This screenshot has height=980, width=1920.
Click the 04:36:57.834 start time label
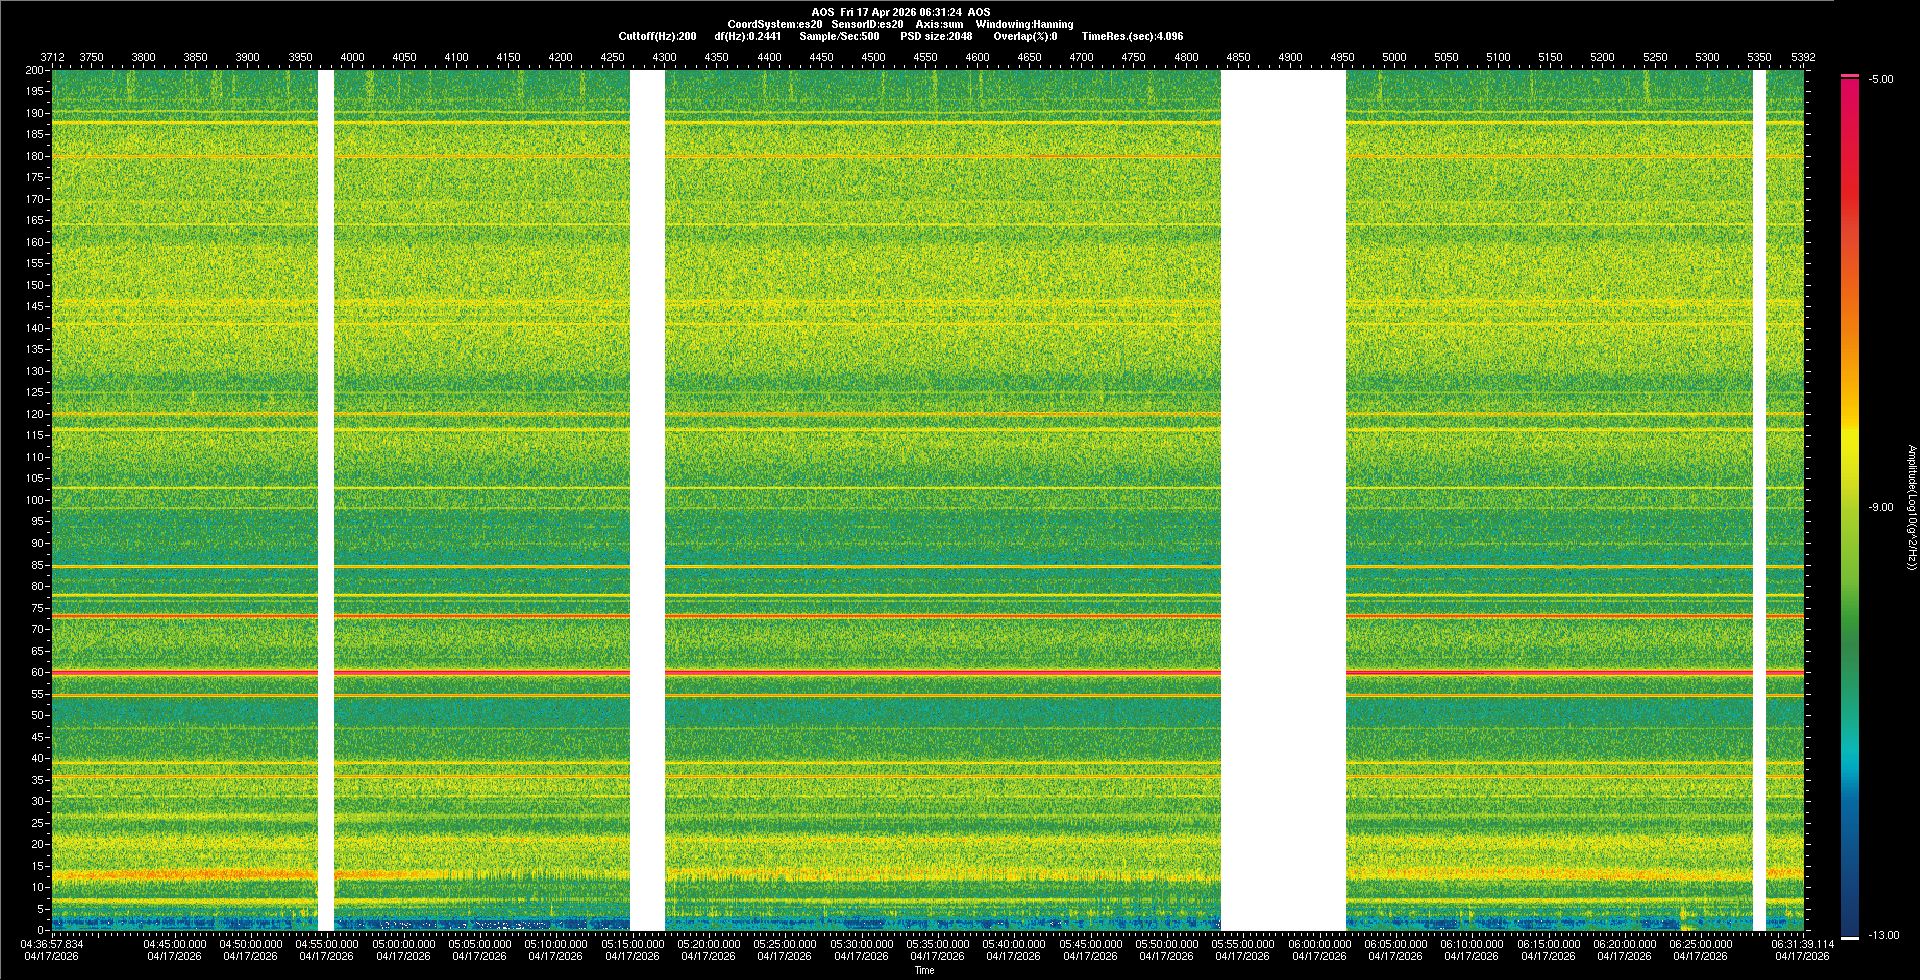53,943
